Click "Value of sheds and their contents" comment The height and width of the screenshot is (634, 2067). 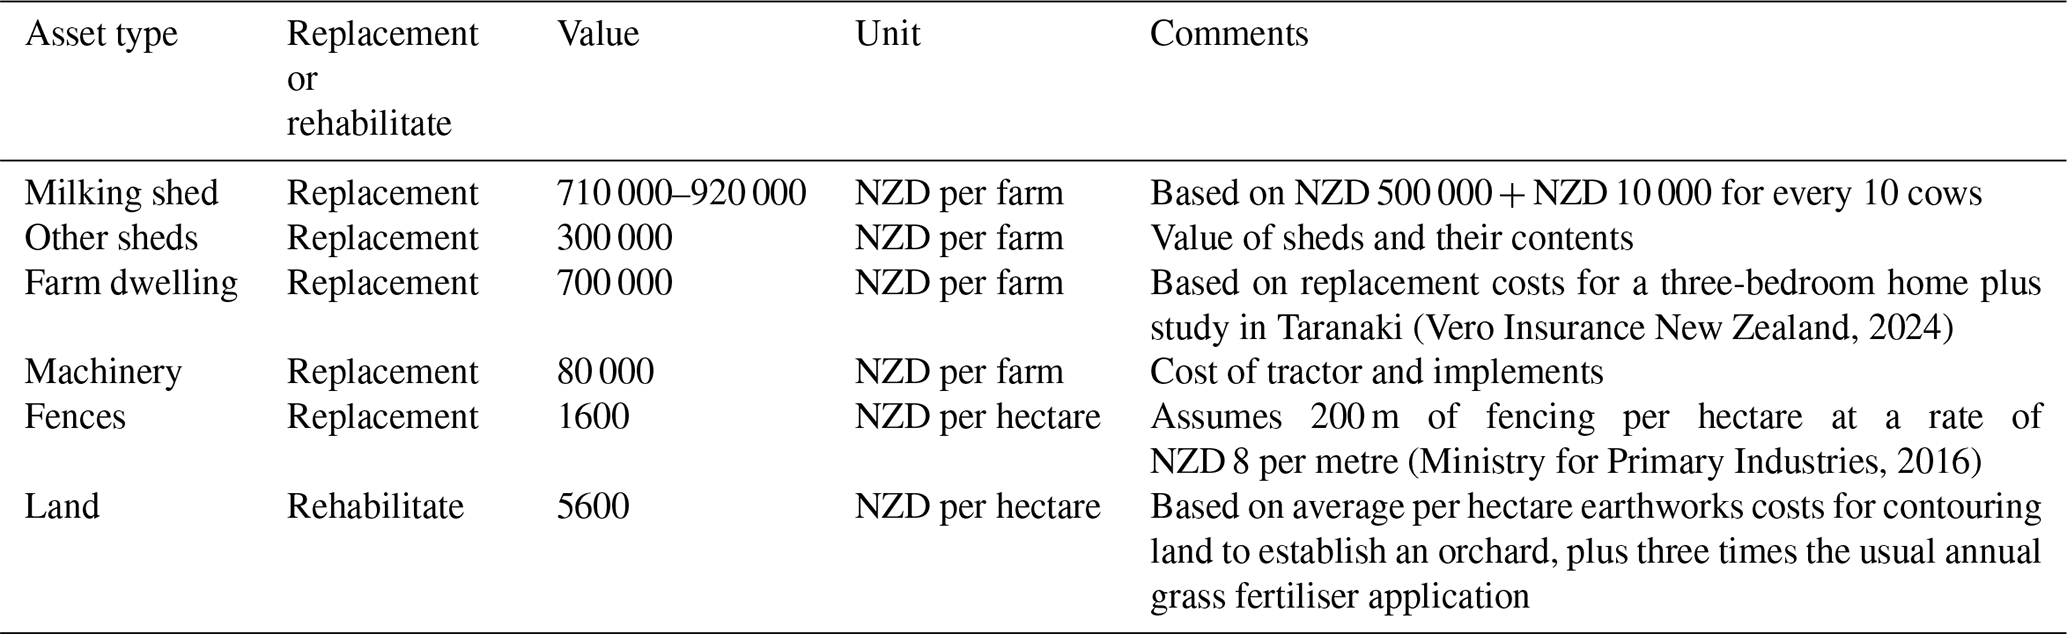[x=1391, y=238]
